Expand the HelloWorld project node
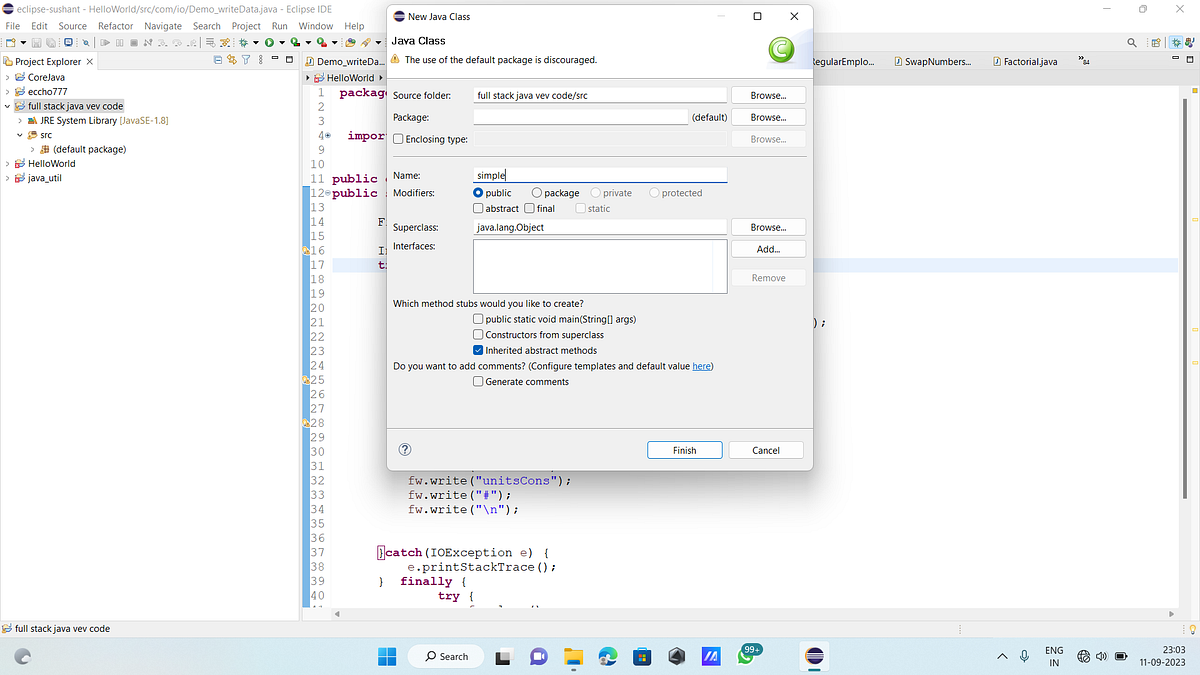The width and height of the screenshot is (1200, 675). point(8,164)
